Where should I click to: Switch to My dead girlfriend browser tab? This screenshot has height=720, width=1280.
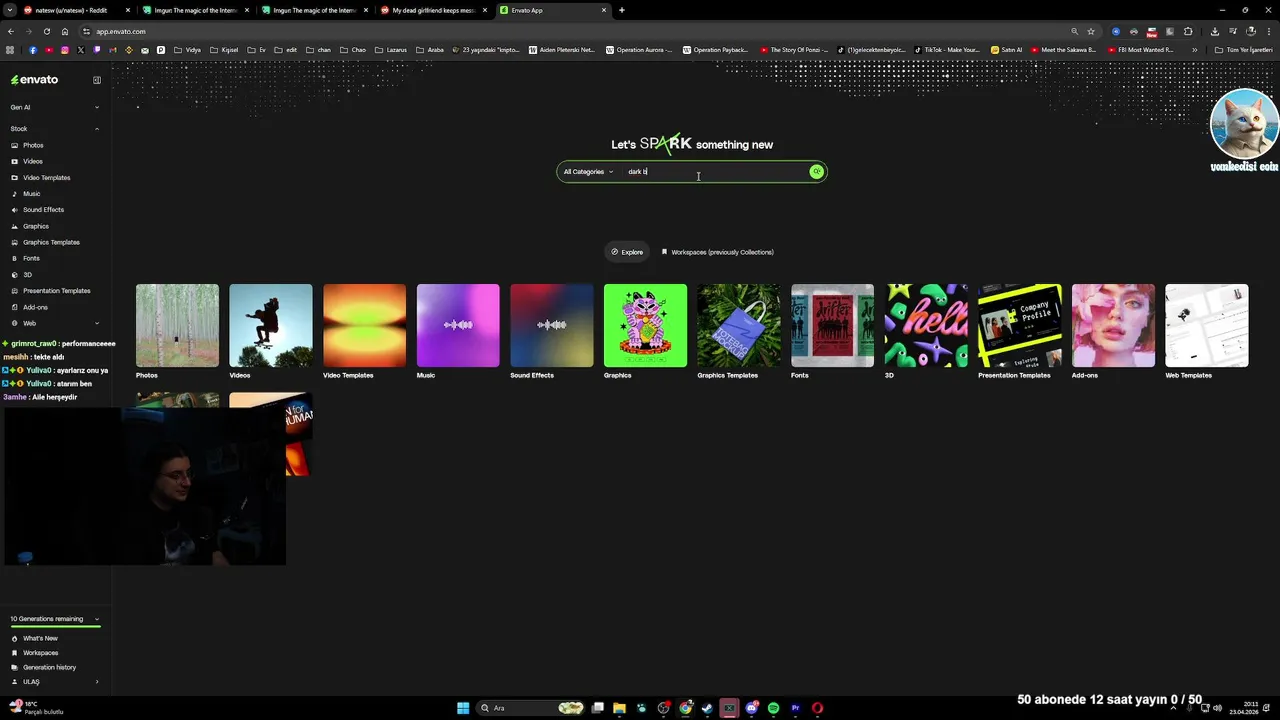pyautogui.click(x=435, y=10)
